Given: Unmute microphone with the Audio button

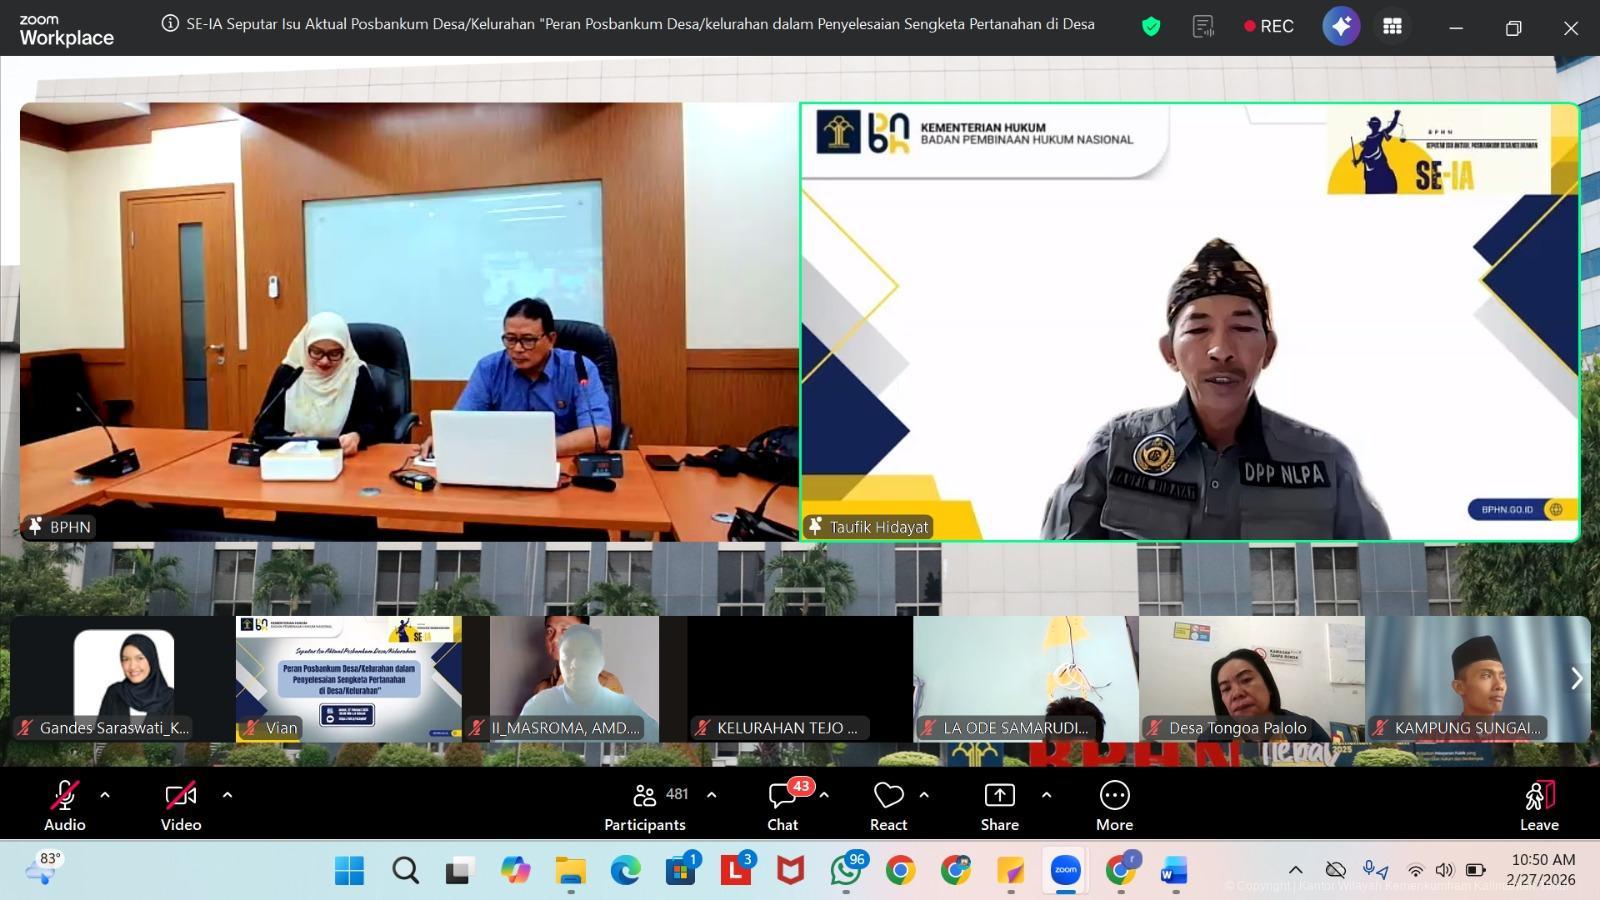Looking at the screenshot, I should click(x=64, y=805).
